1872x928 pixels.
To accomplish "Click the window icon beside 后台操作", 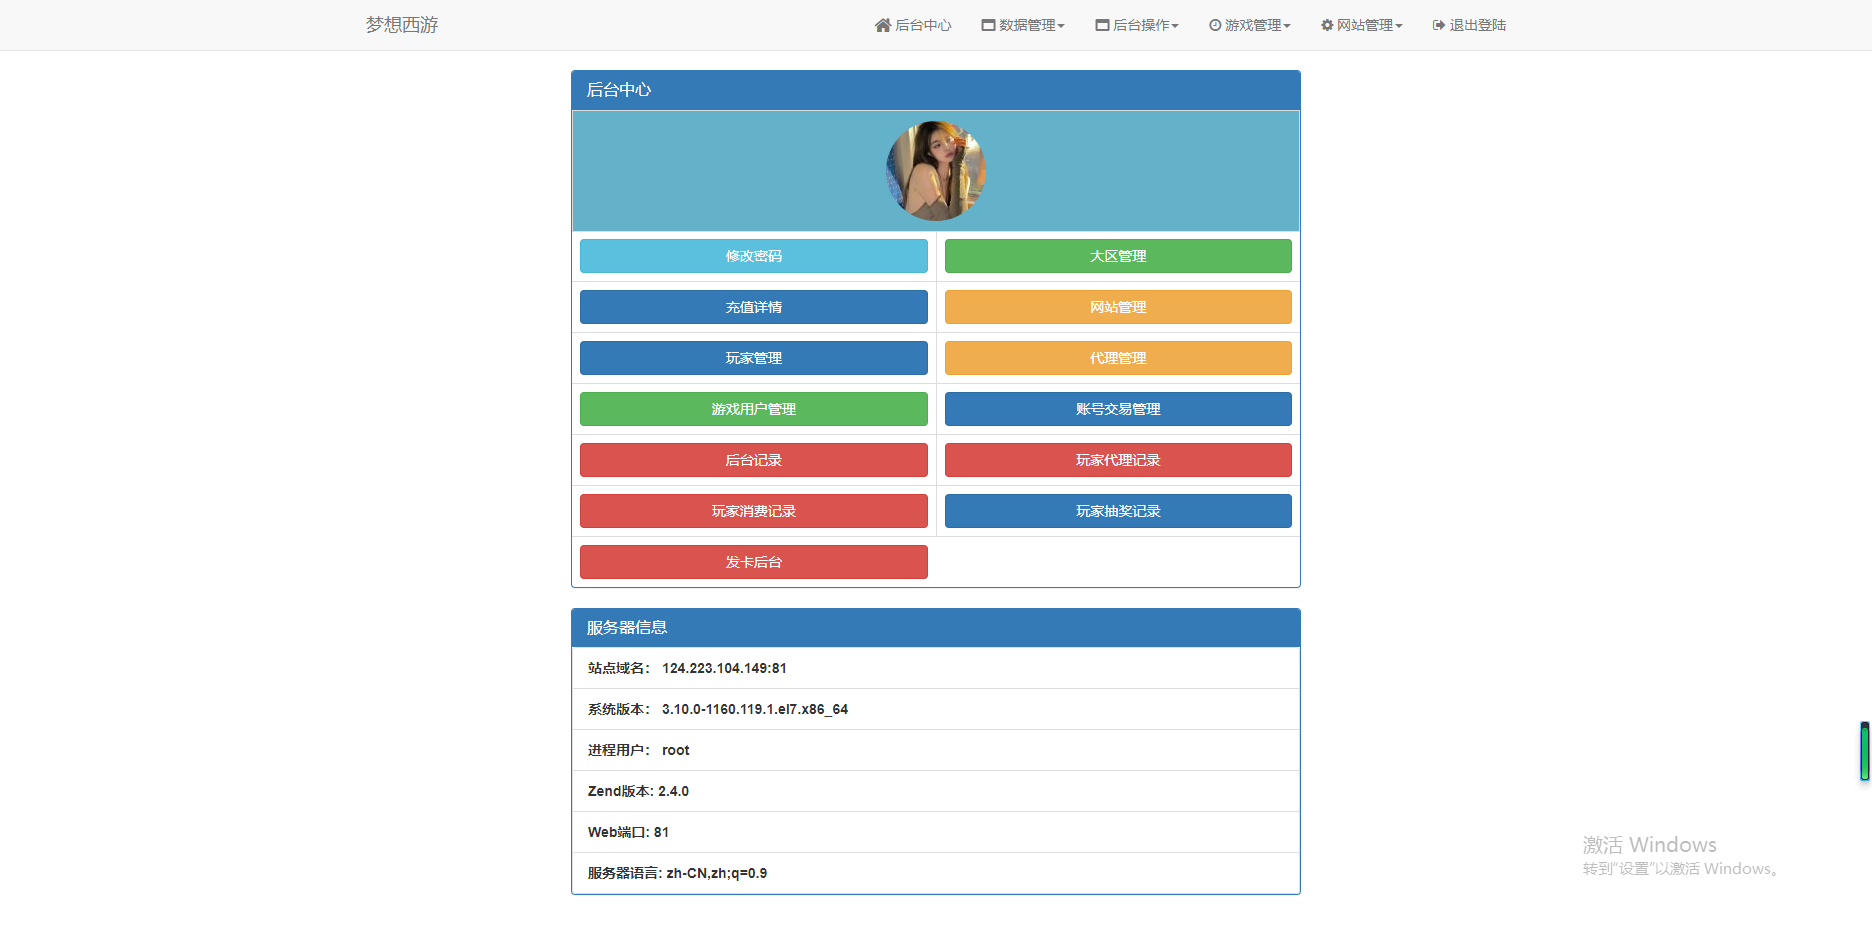I will point(1102,25).
